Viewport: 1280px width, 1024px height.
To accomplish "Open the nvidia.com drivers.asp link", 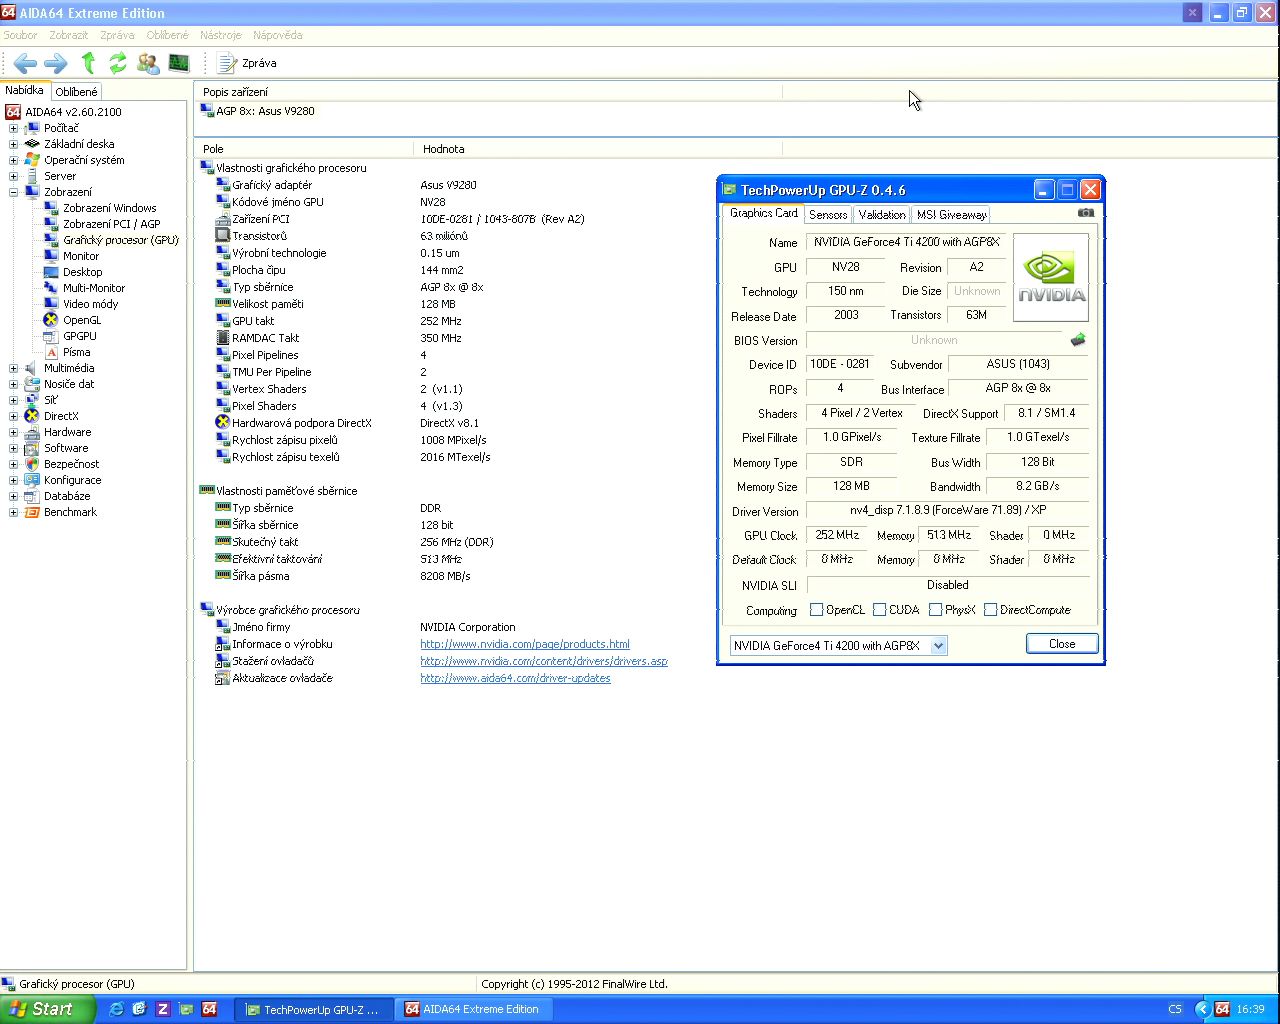I will 544,661.
